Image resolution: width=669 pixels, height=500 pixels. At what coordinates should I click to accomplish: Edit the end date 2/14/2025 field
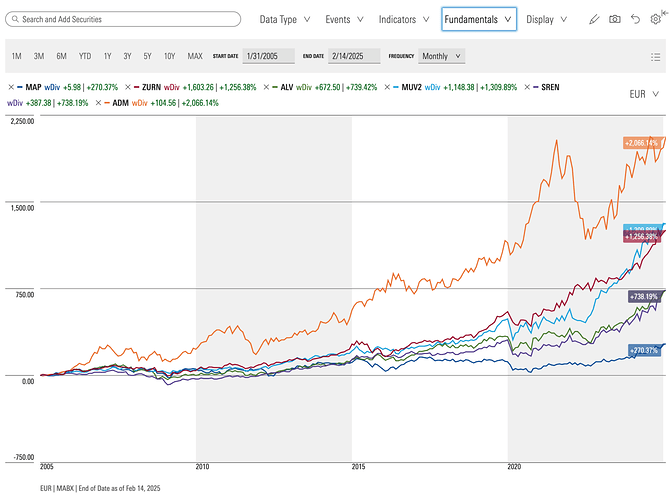[354, 56]
